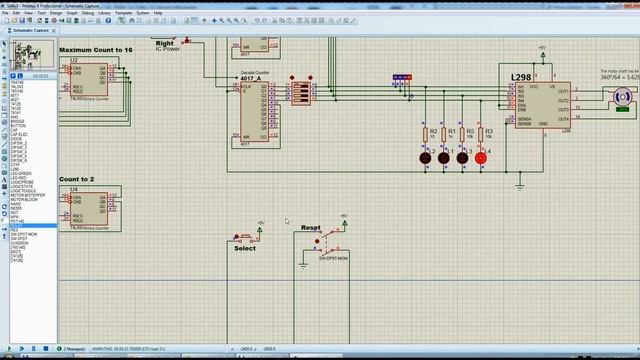Run the simulation with Play button
The width and height of the screenshot is (640, 360).
click(x=9, y=349)
